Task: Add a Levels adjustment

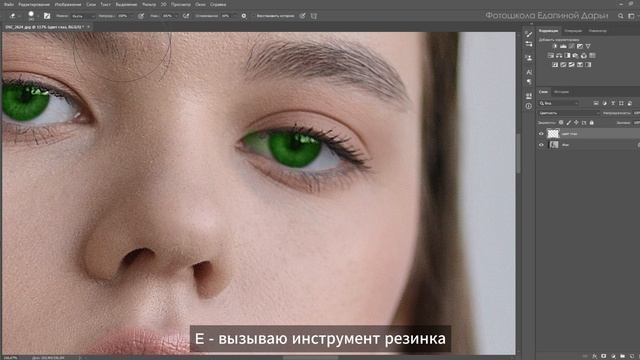Action: point(563,47)
